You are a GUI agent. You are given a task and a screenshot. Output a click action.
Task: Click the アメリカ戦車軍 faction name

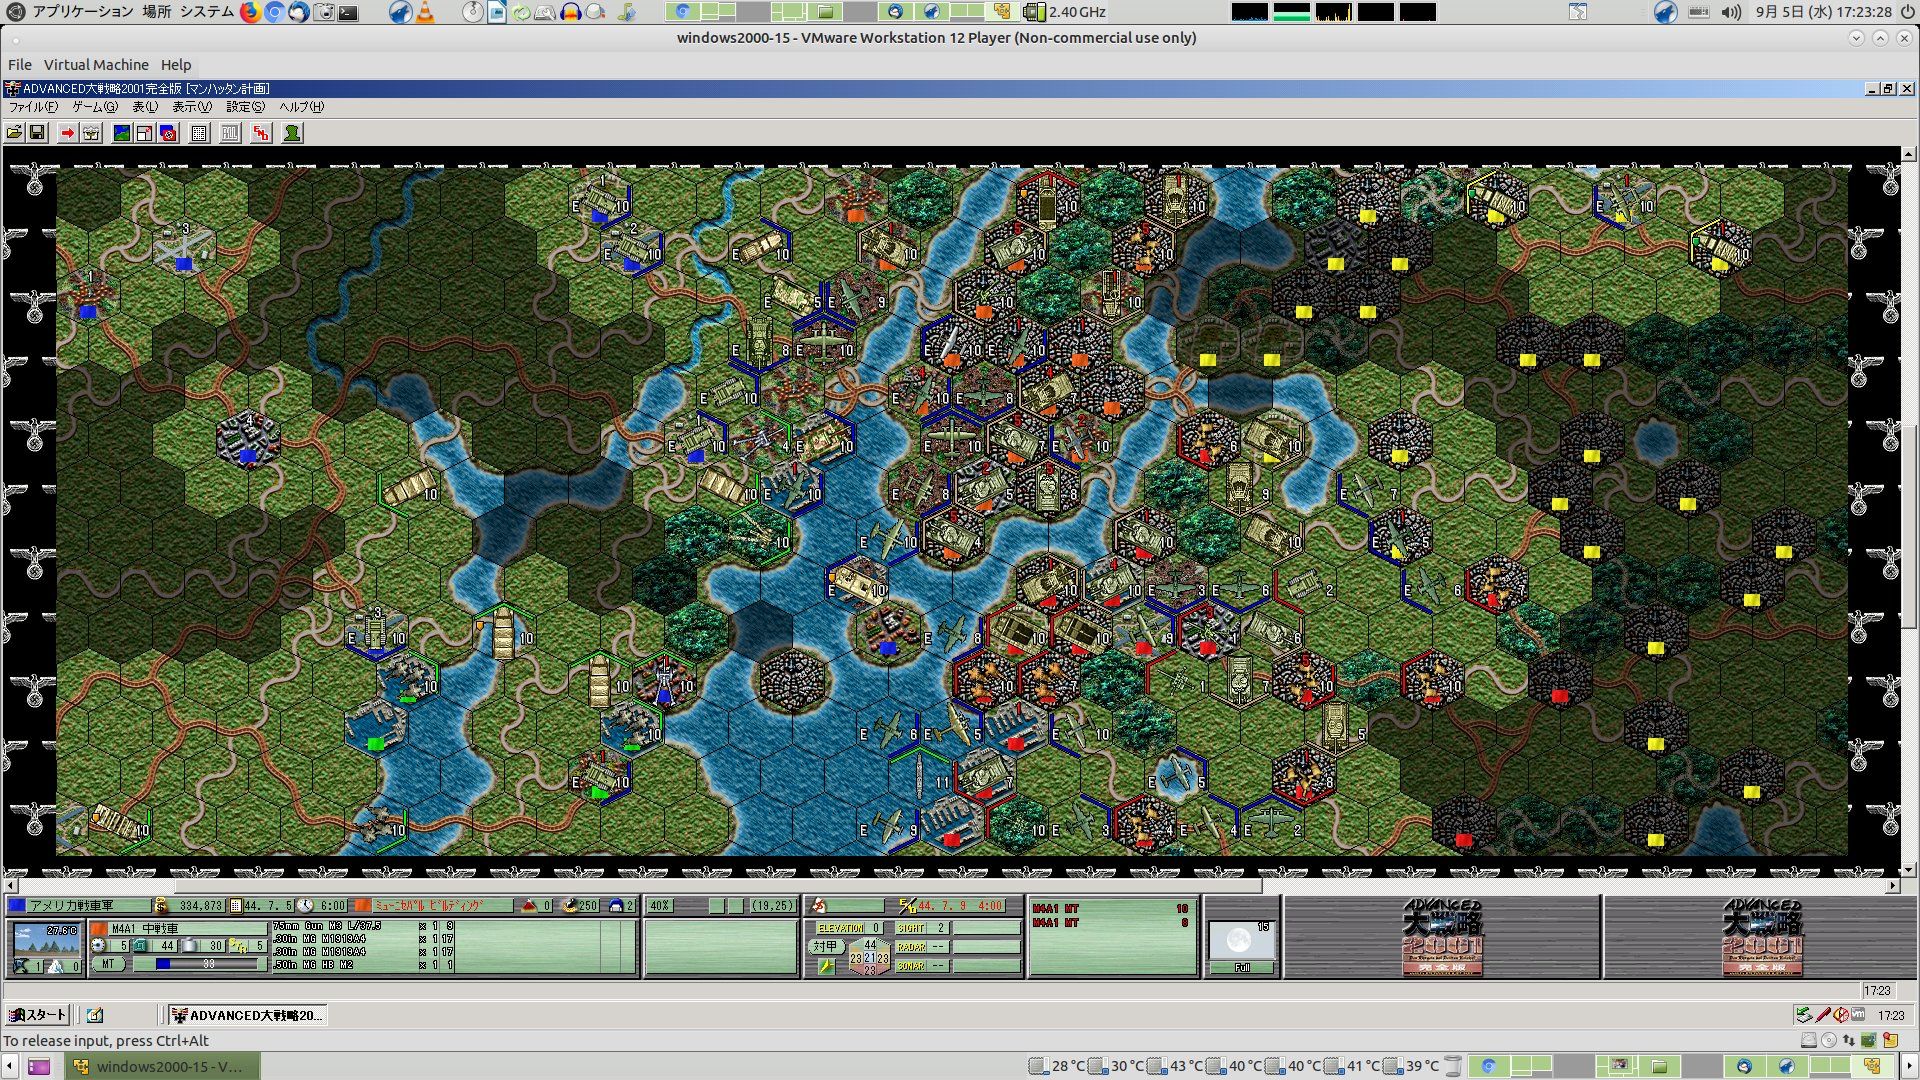coord(71,906)
